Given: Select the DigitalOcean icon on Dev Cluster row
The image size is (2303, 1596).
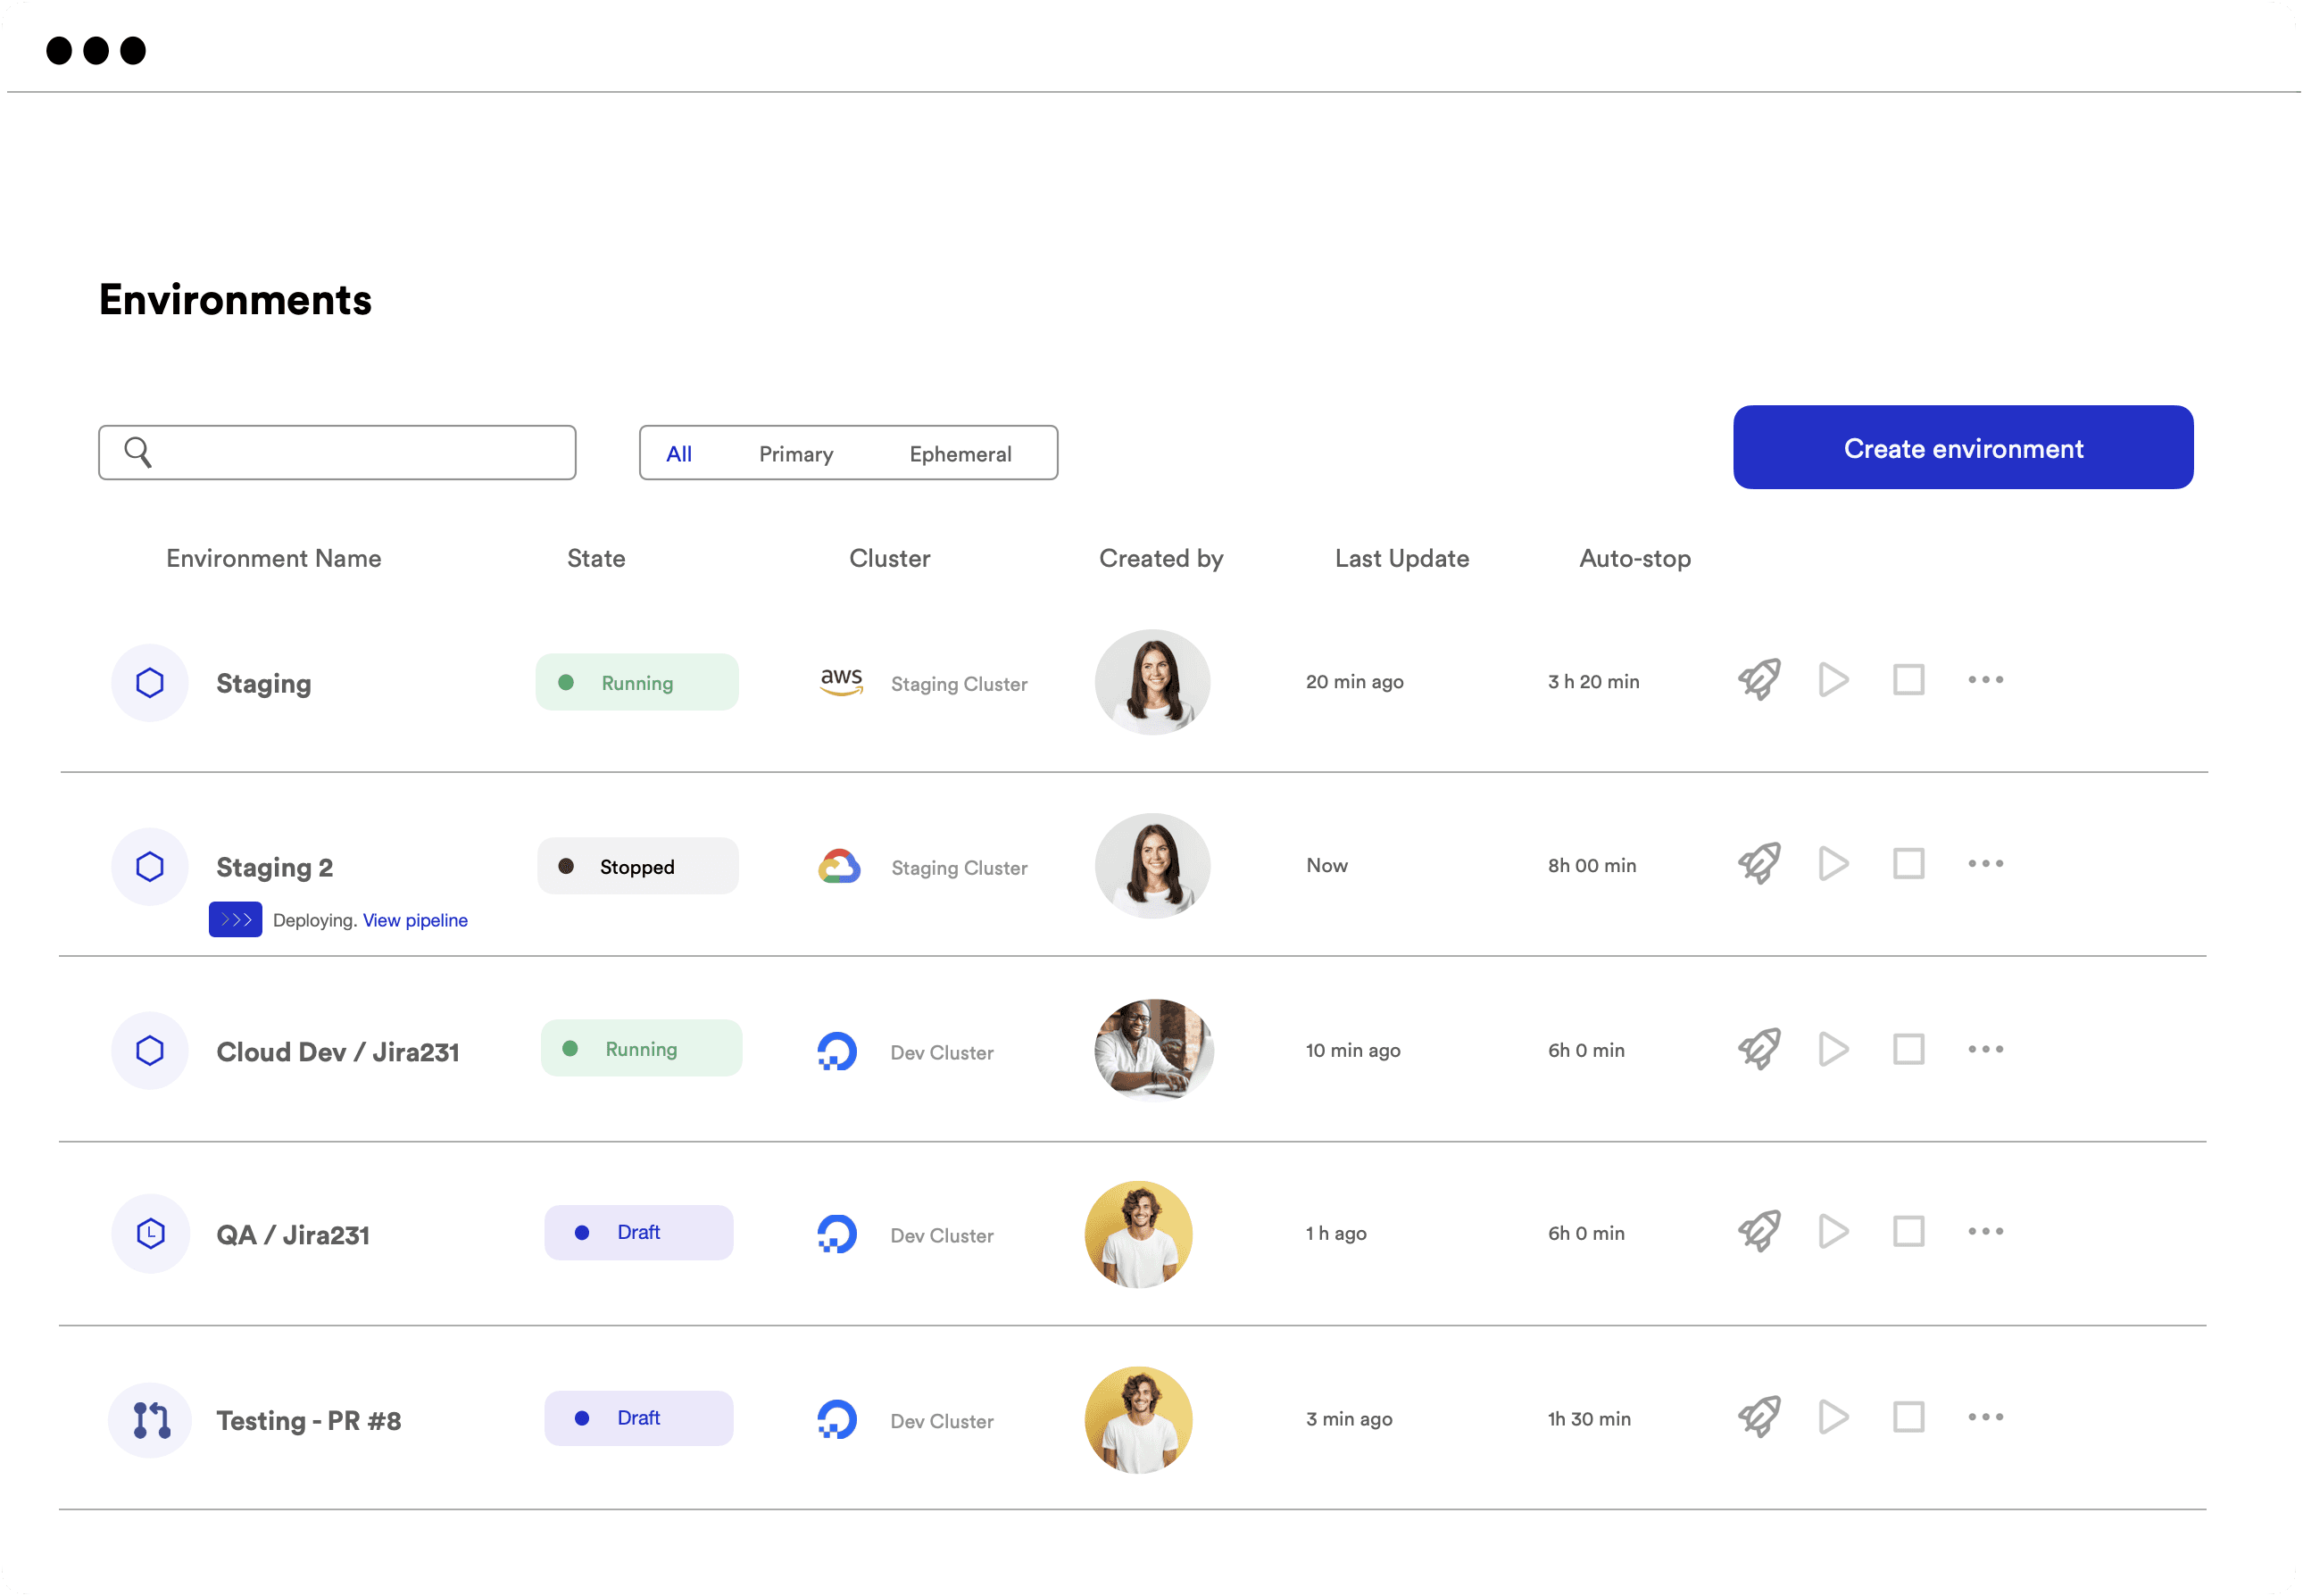Looking at the screenshot, I should (x=839, y=1051).
